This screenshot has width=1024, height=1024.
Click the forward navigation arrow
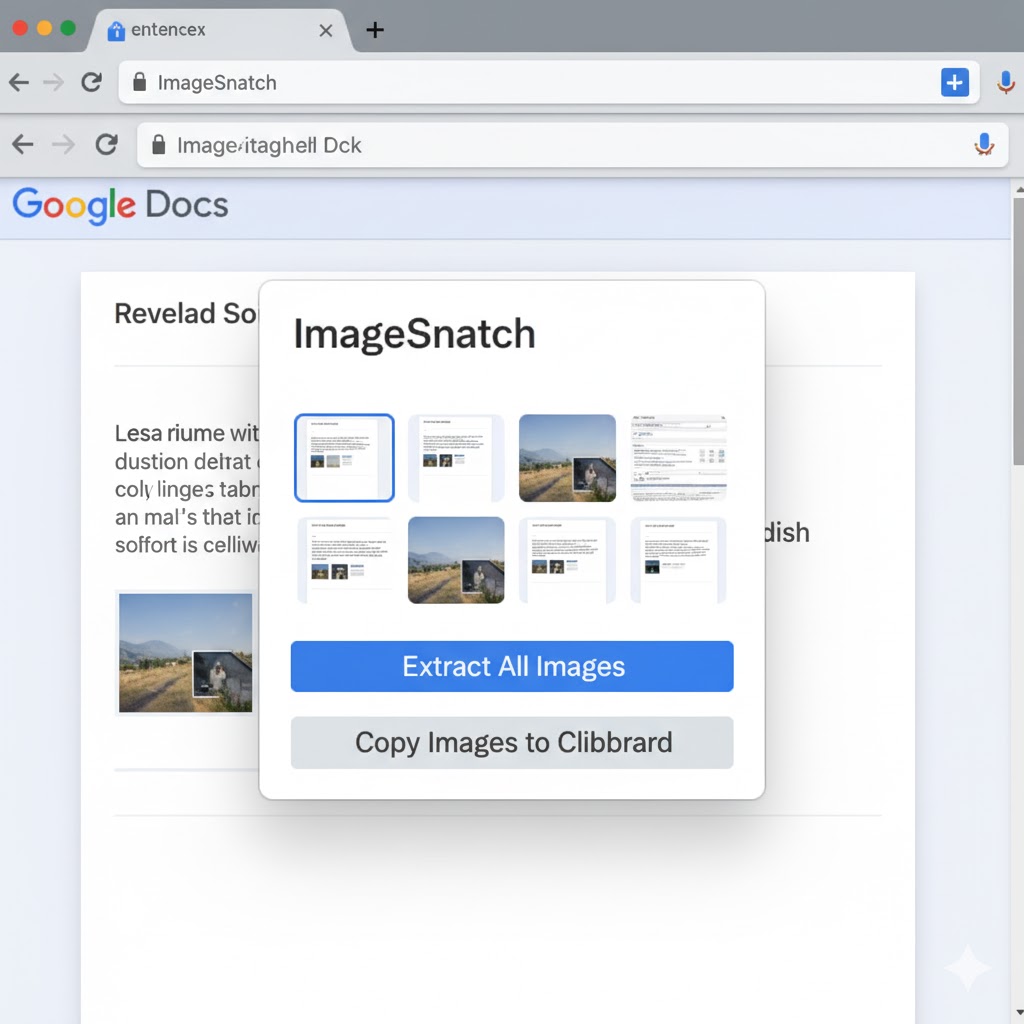[54, 82]
